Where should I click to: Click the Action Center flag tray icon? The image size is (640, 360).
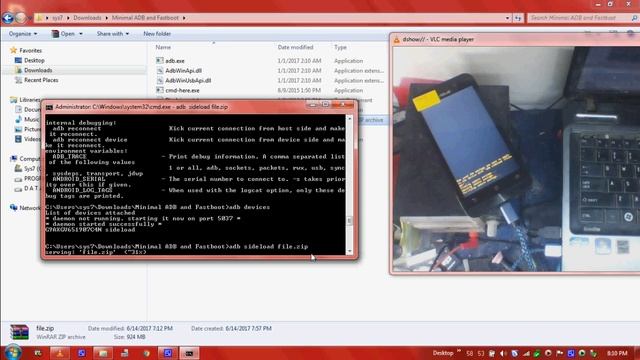click(x=560, y=353)
